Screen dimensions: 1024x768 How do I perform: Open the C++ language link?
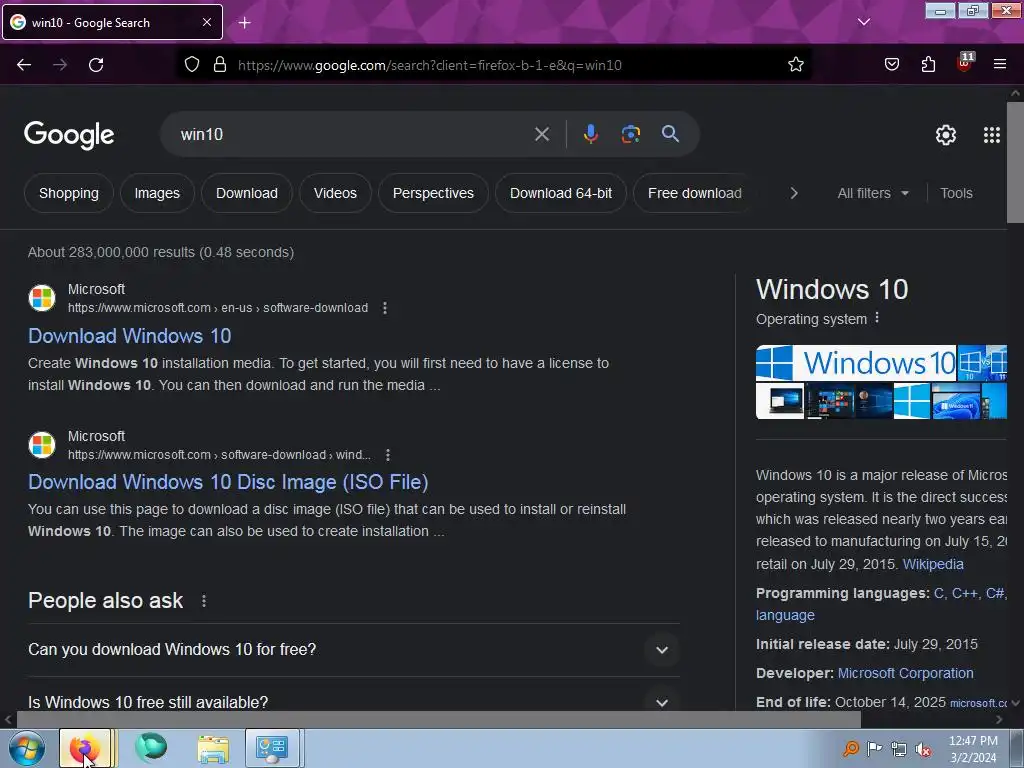click(x=965, y=593)
